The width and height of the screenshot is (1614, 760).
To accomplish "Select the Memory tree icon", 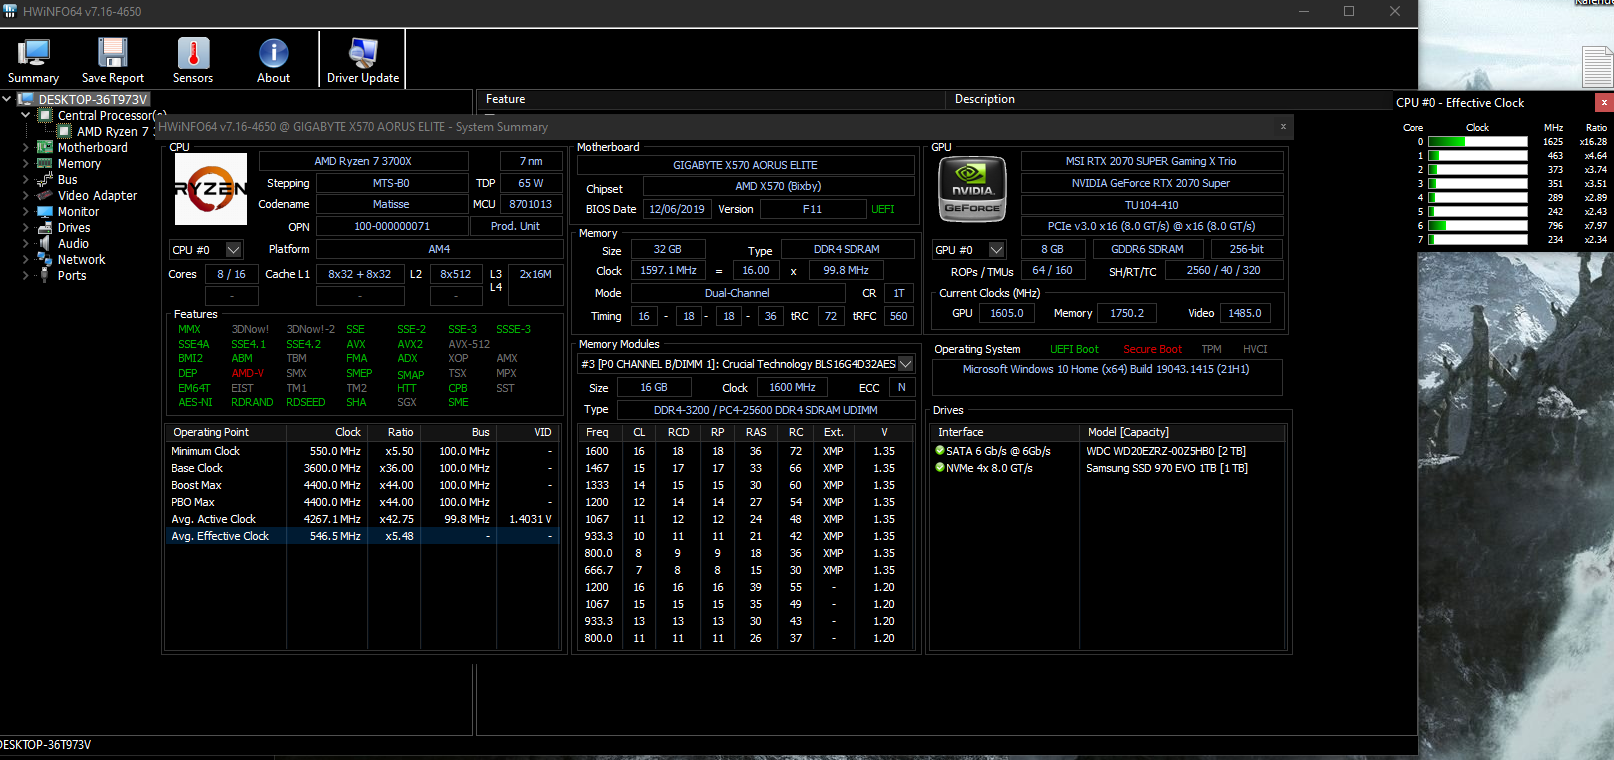I will pos(45,163).
